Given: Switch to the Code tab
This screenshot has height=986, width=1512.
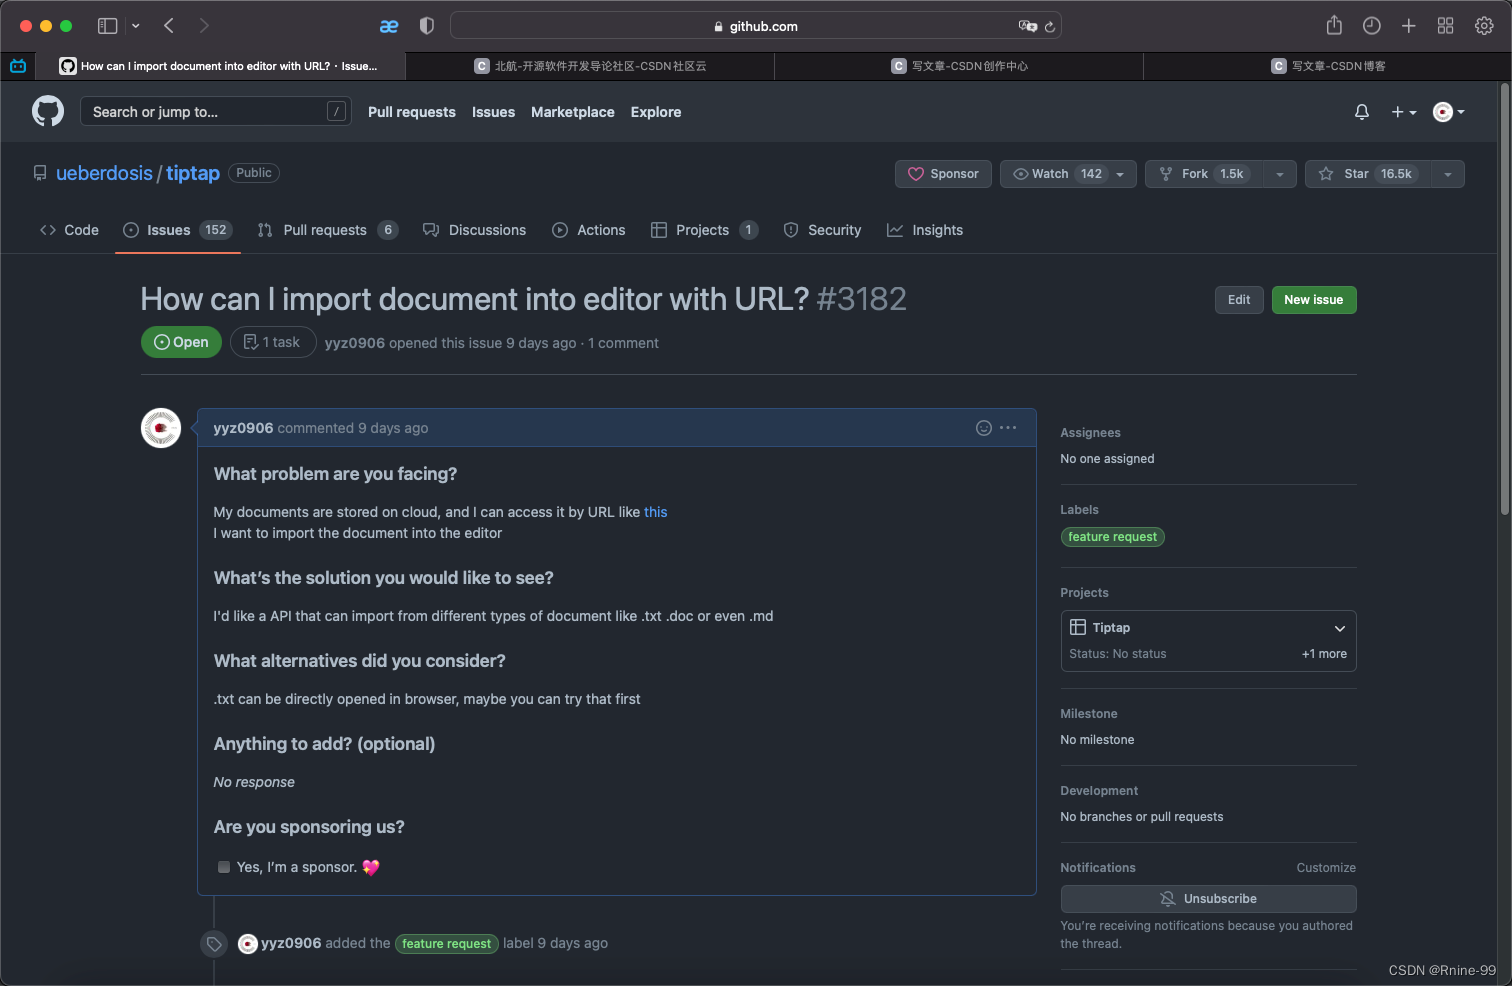Looking at the screenshot, I should [x=69, y=230].
